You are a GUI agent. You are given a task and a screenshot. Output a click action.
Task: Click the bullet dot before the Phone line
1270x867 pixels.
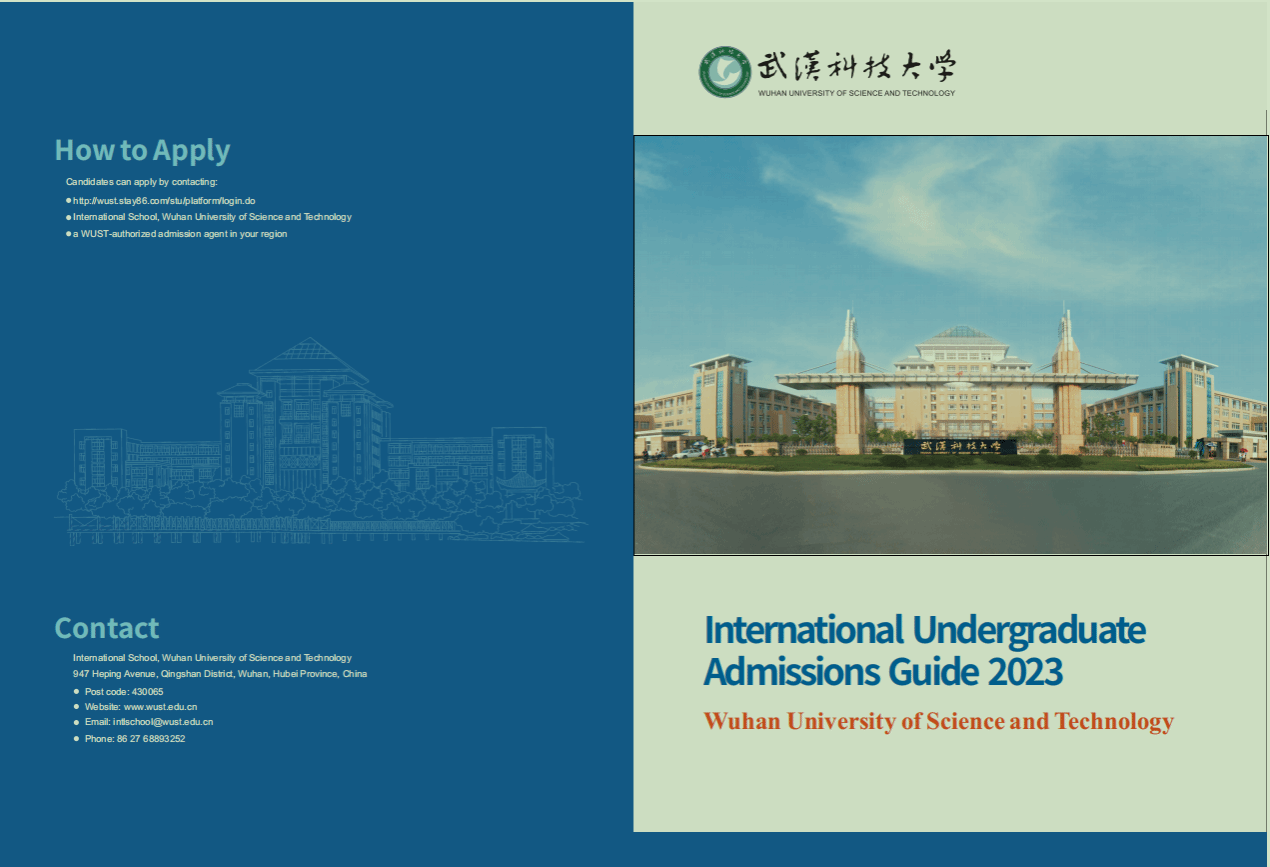(76, 739)
